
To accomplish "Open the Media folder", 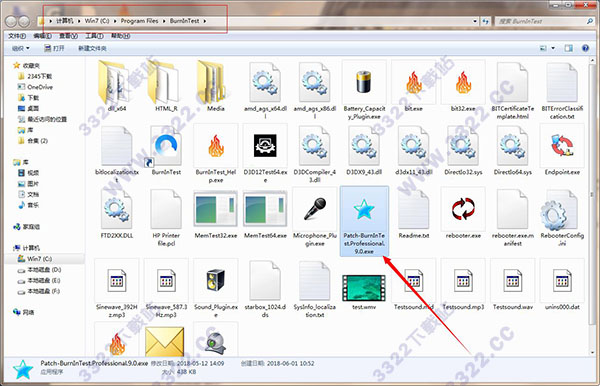I will pyautogui.click(x=215, y=86).
